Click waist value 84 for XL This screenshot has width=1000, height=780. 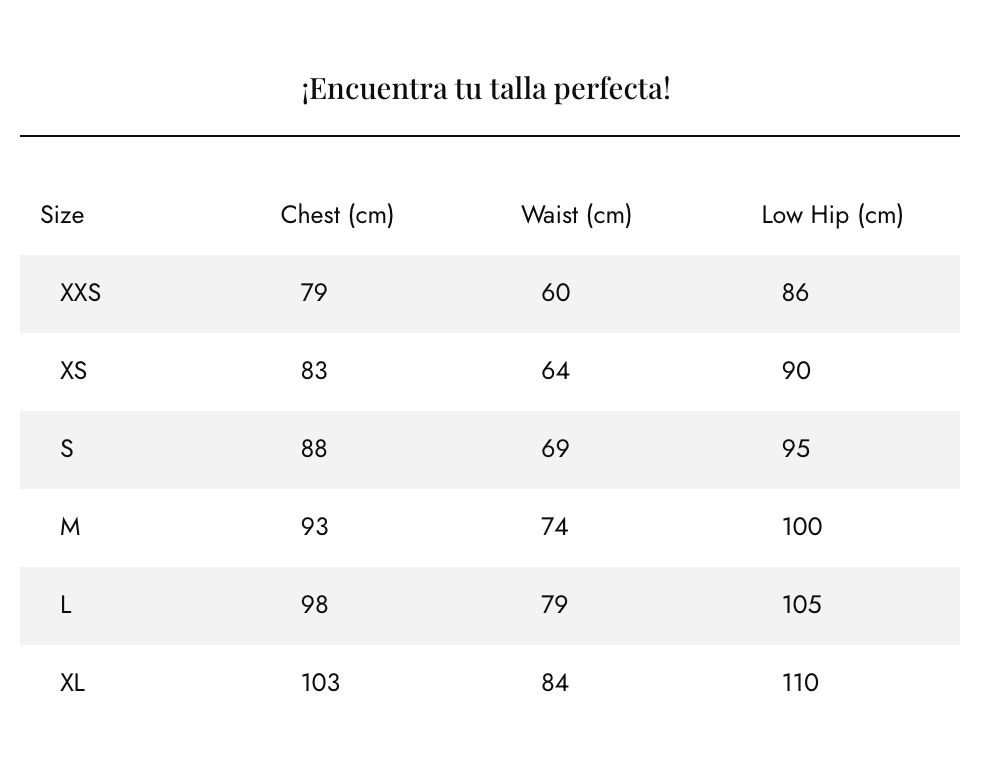555,683
